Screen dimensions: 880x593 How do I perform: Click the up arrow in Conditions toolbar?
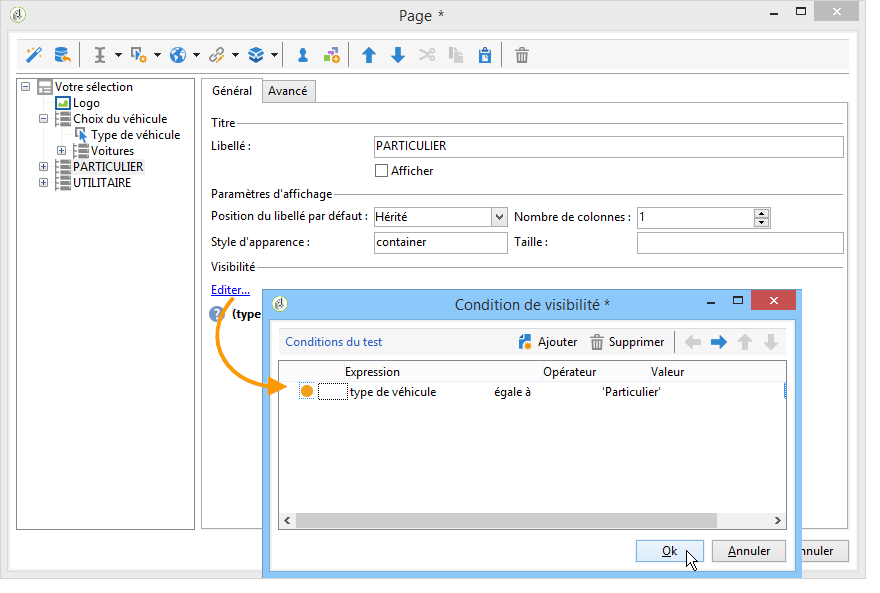pos(745,342)
